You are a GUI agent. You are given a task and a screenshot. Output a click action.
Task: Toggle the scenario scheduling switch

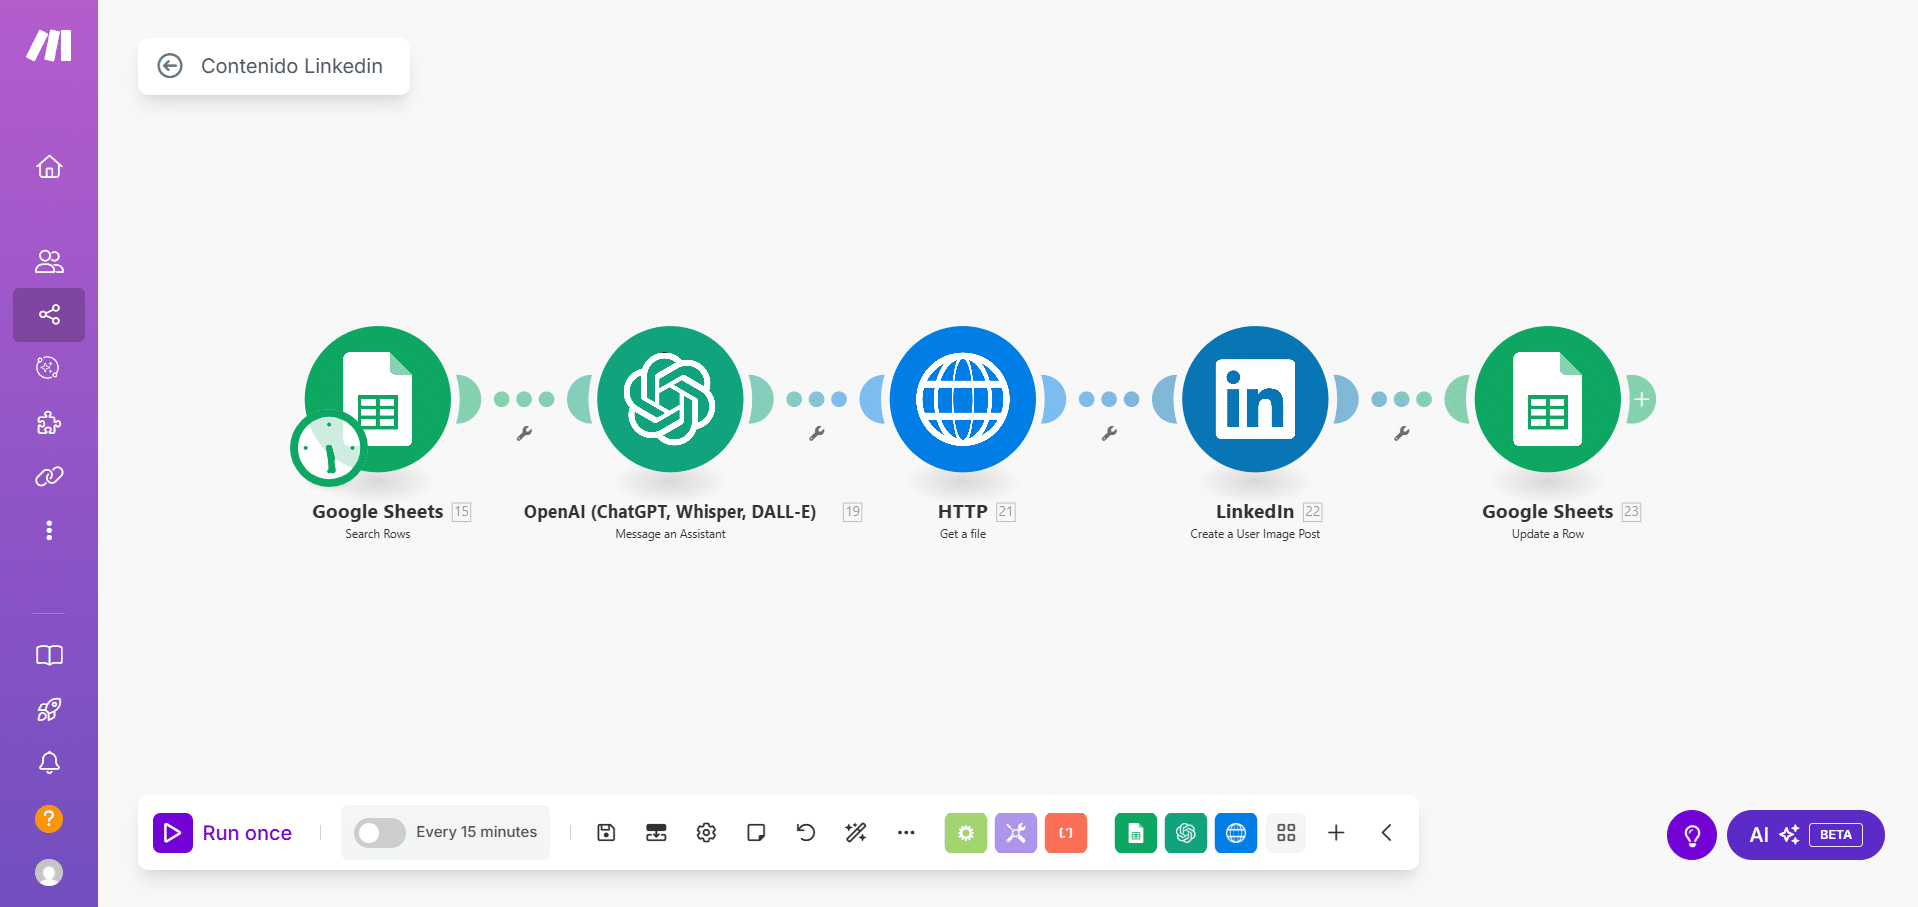pos(379,833)
